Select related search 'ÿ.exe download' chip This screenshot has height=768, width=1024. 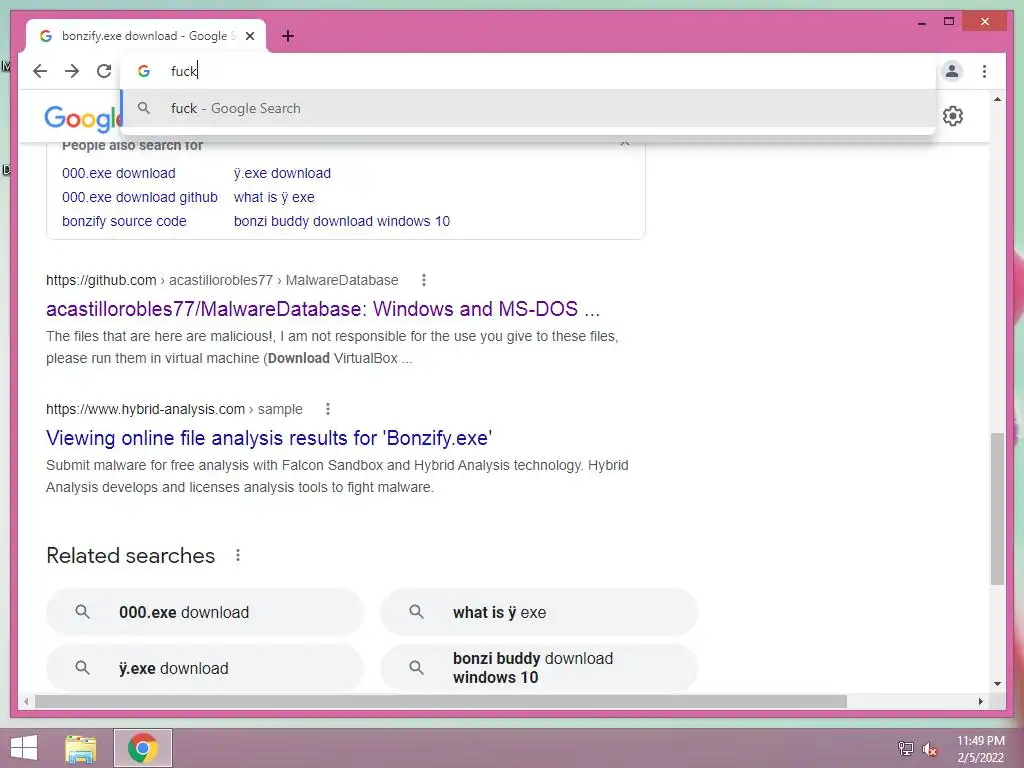click(204, 668)
